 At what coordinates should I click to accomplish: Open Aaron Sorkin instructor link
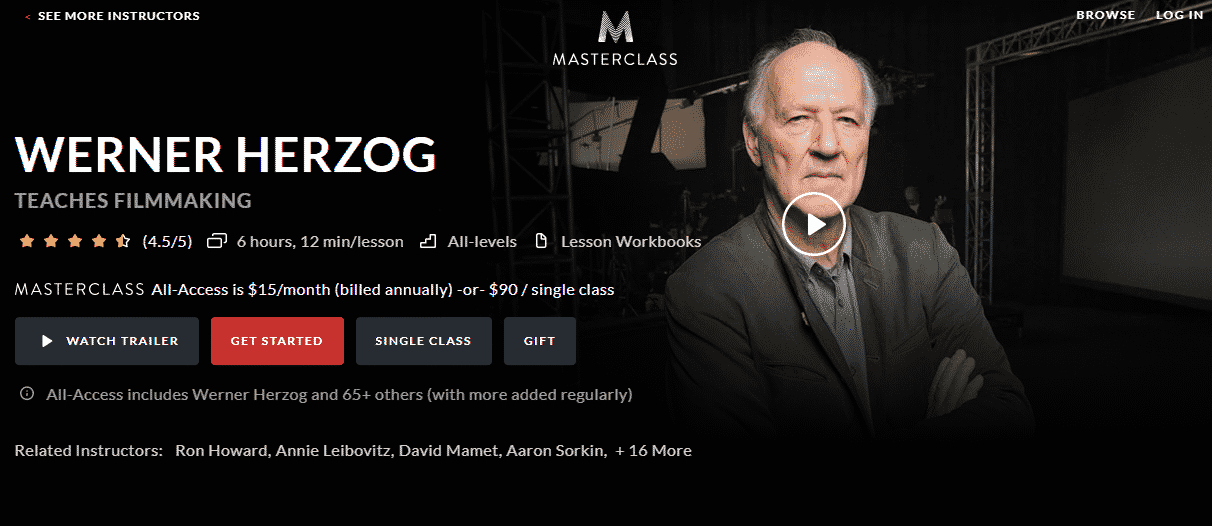pyautogui.click(x=556, y=451)
